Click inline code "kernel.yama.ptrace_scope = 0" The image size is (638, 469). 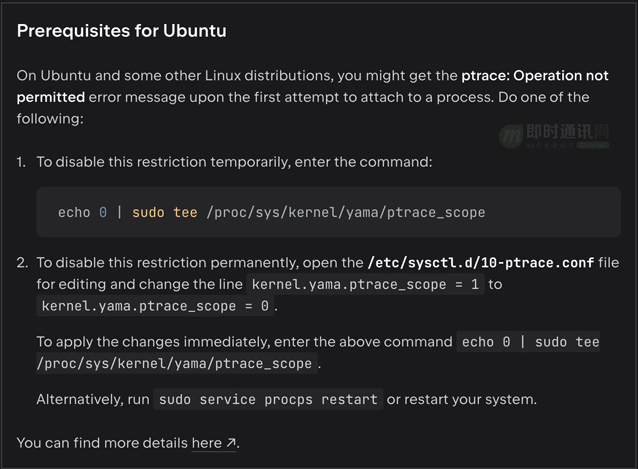[155, 306]
